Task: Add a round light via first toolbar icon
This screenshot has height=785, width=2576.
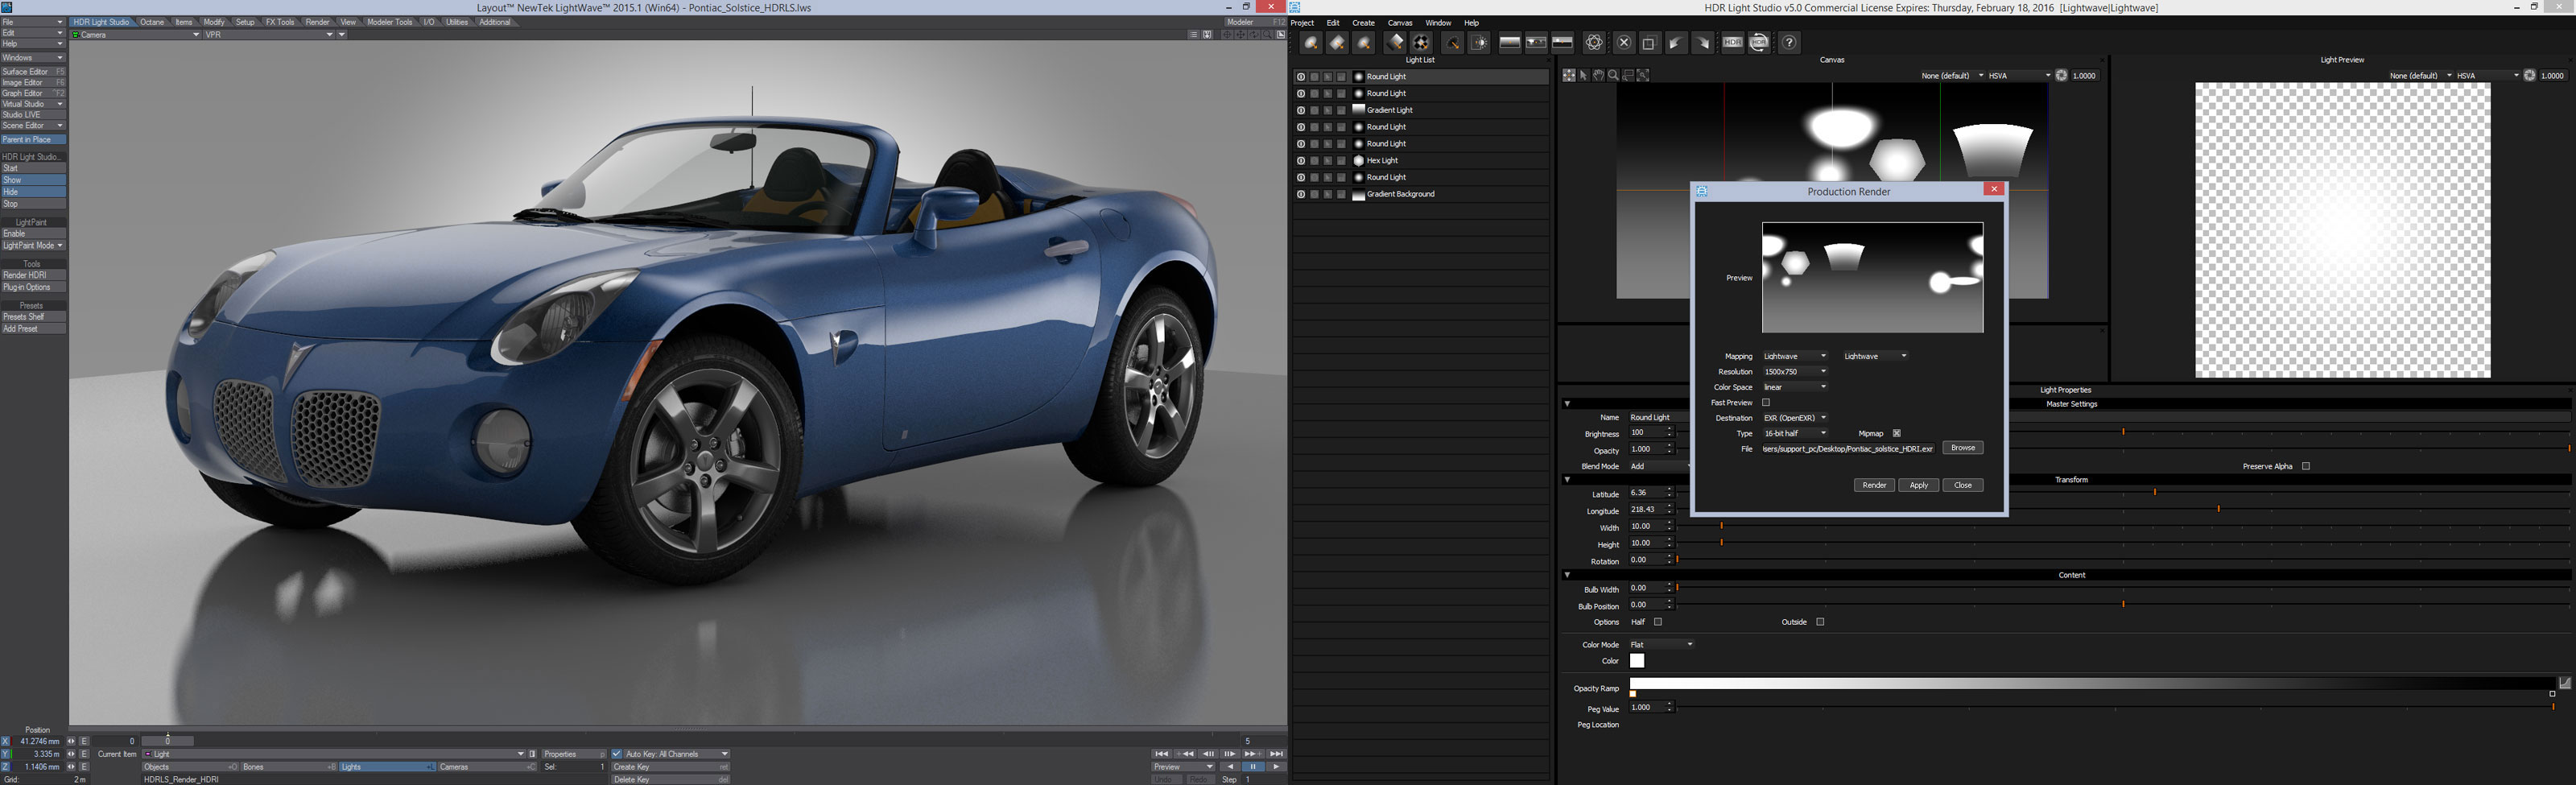Action: point(1311,43)
